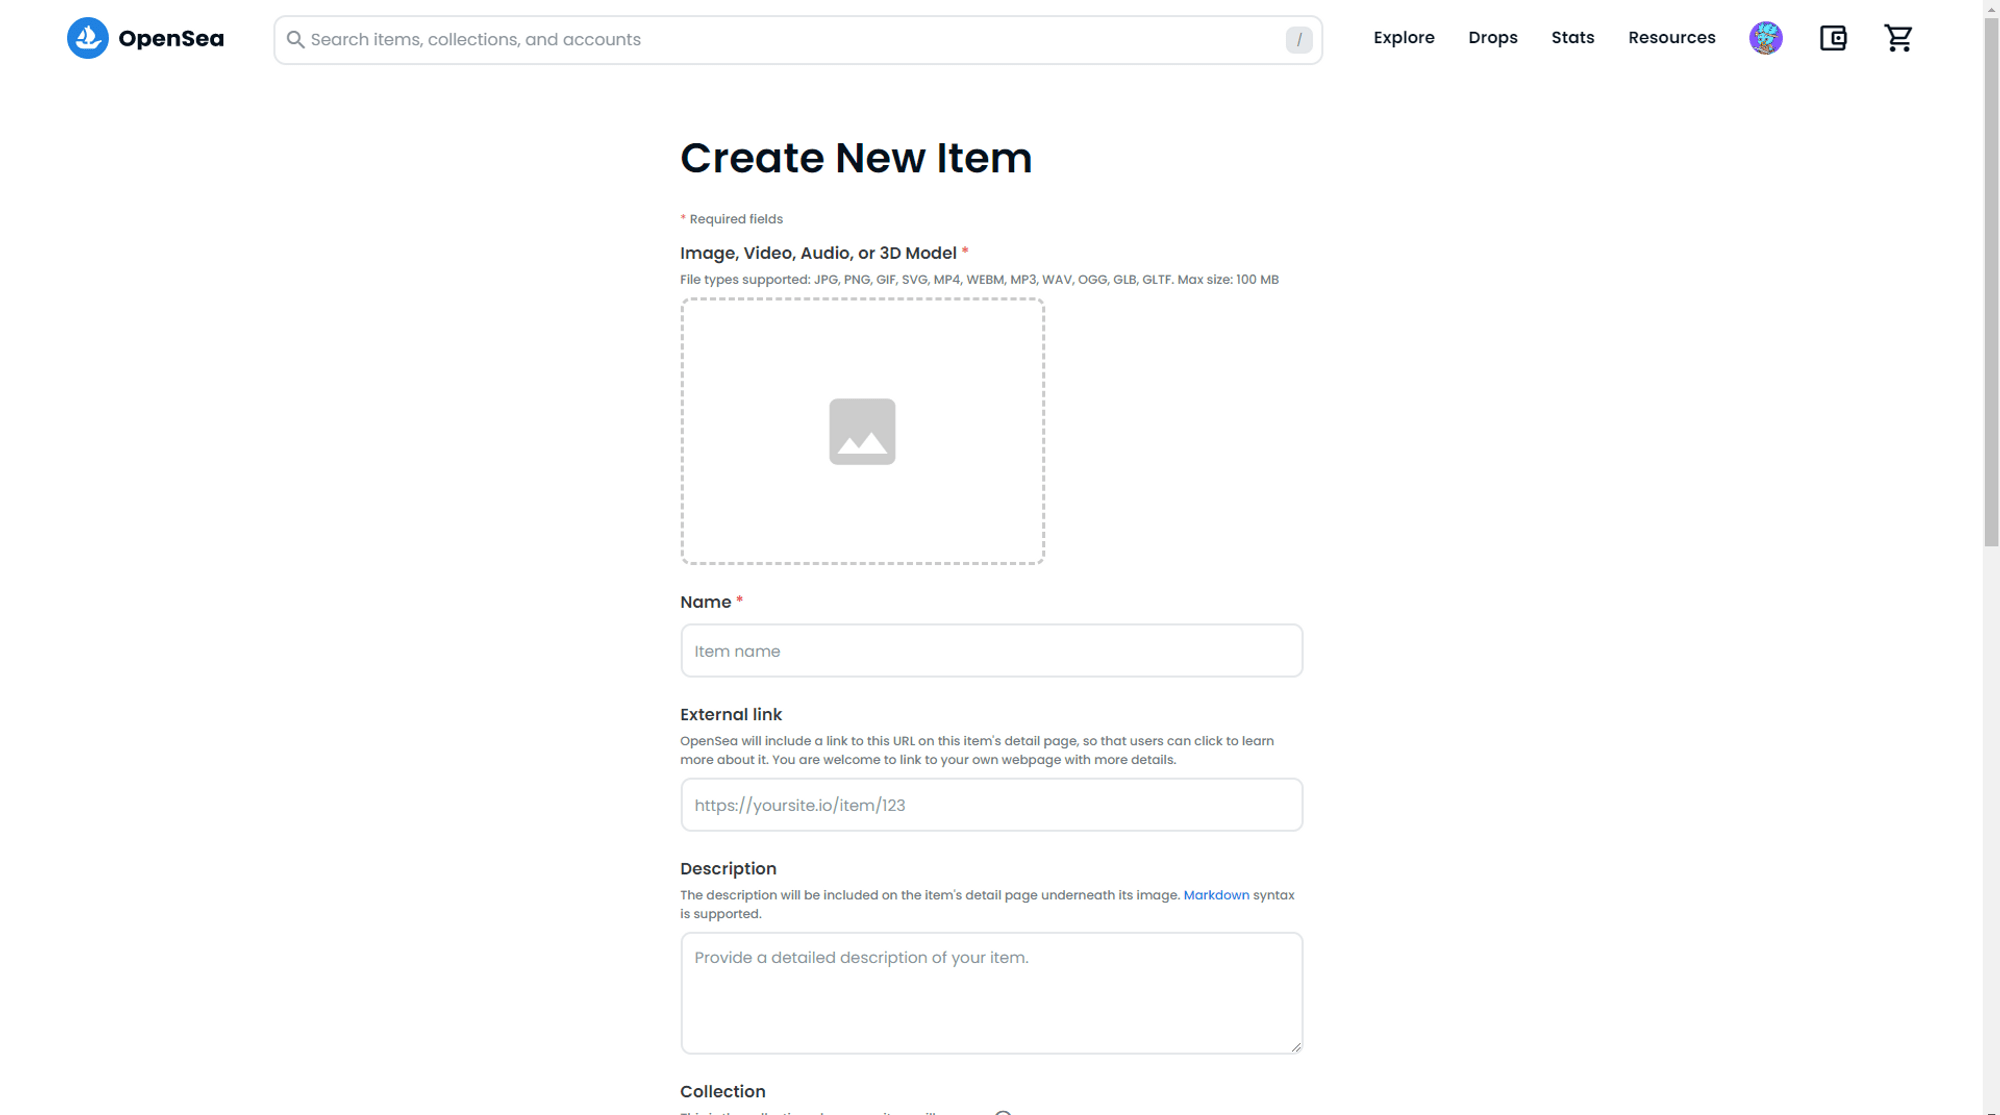The width and height of the screenshot is (2000, 1115).
Task: Open the Explore menu
Action: 1403,38
